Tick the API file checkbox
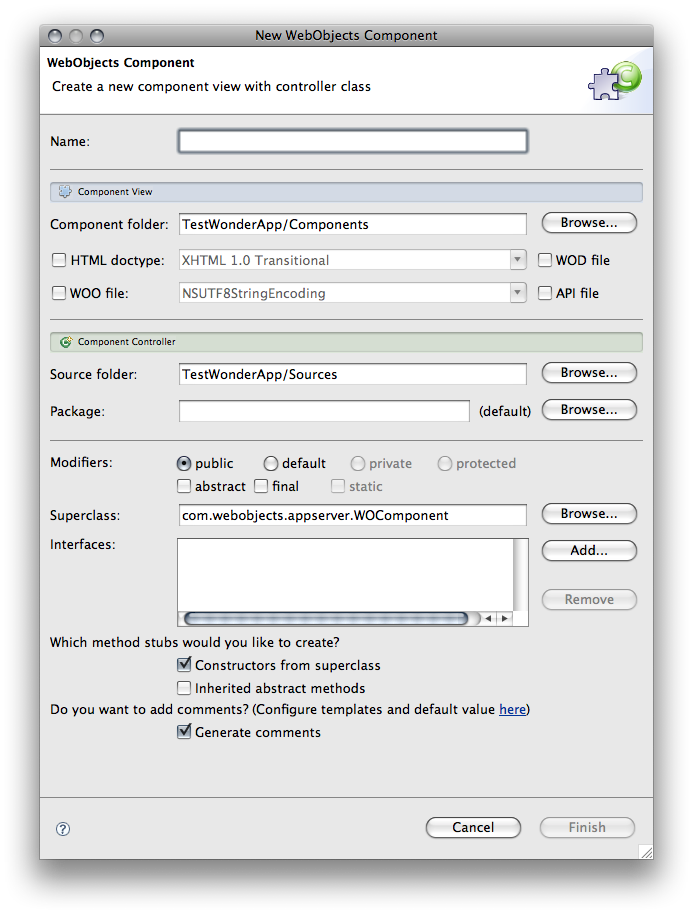This screenshot has height=914, width=693. coord(544,293)
